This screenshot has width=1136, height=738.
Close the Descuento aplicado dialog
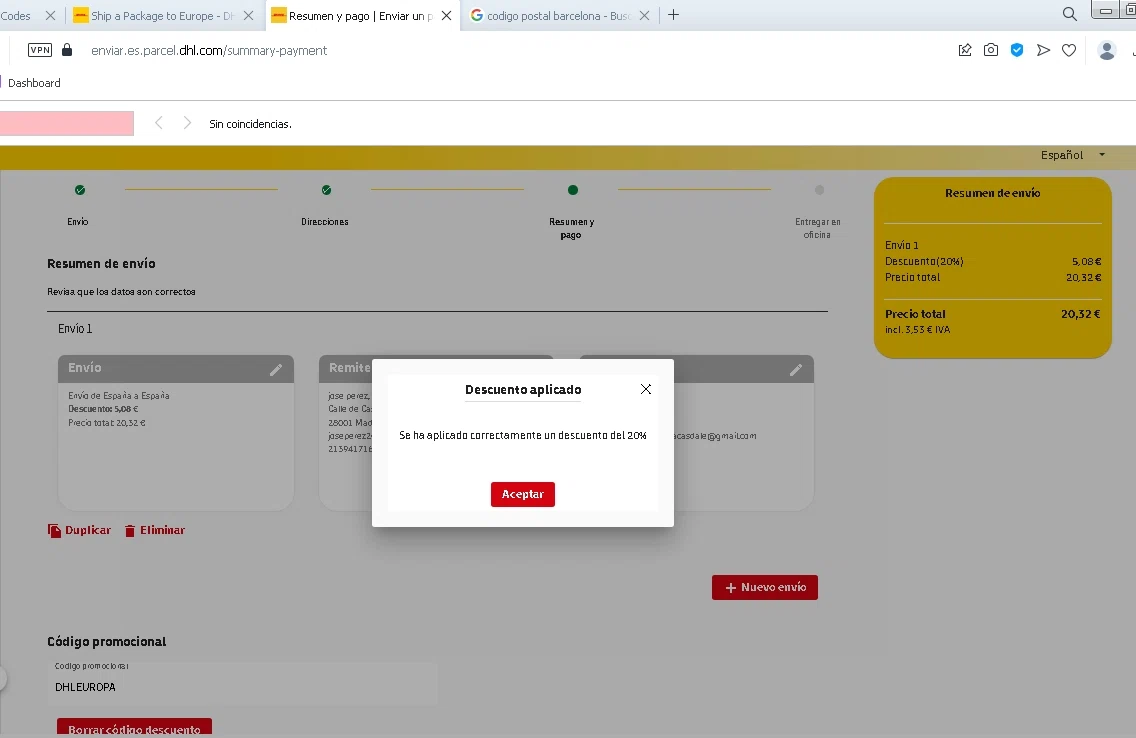click(x=646, y=389)
